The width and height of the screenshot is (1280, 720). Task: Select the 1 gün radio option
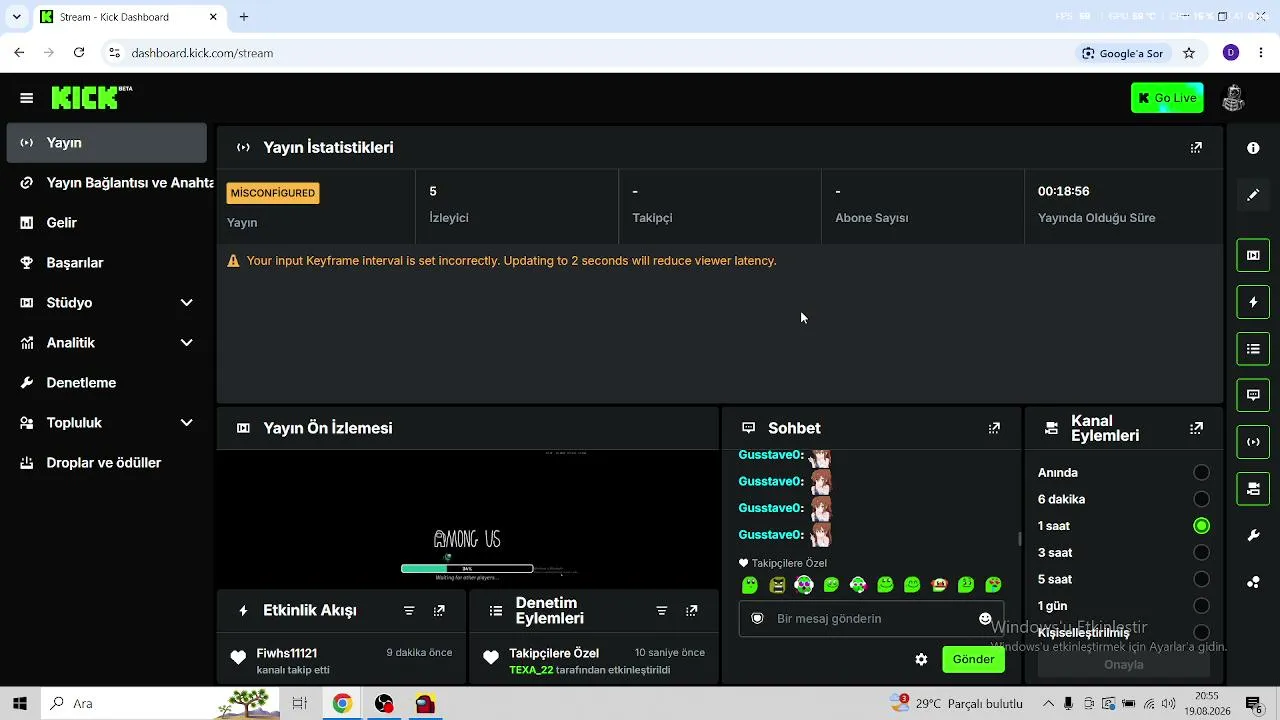point(1202,606)
